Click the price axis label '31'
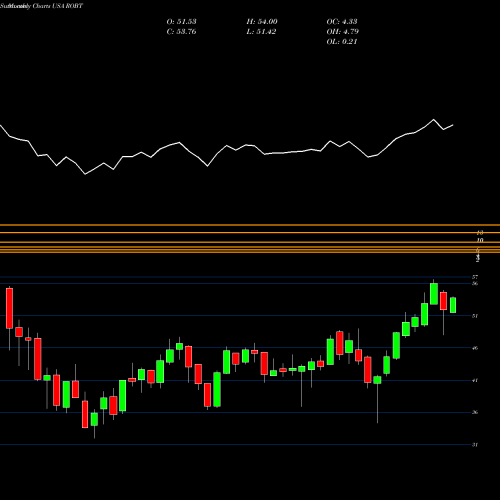Image resolution: width=500 pixels, height=500 pixels. pyautogui.click(x=475, y=445)
